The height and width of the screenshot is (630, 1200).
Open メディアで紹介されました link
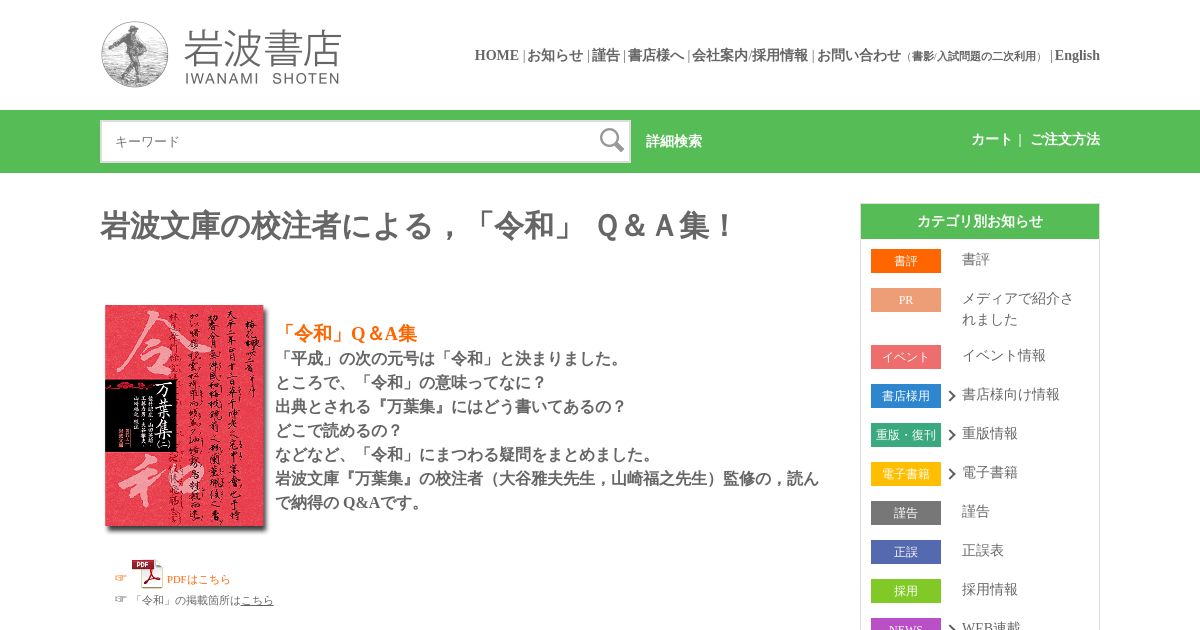pos(1018,309)
